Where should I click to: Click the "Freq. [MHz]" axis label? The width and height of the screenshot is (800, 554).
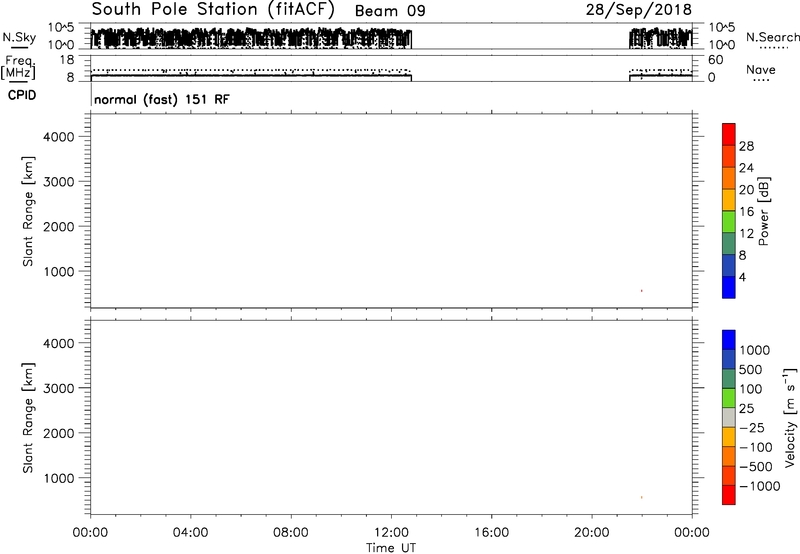pos(19,67)
